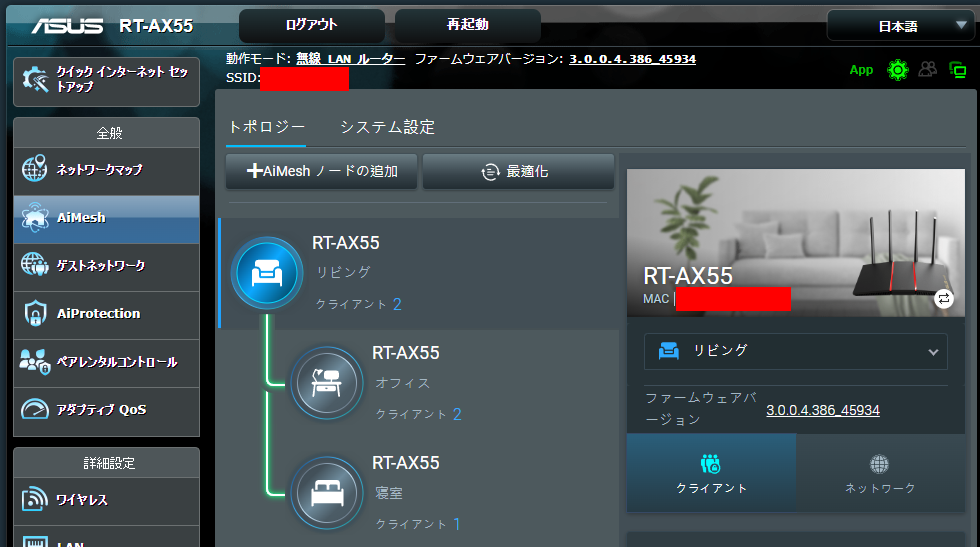Click the green gear status icon

coord(898,70)
